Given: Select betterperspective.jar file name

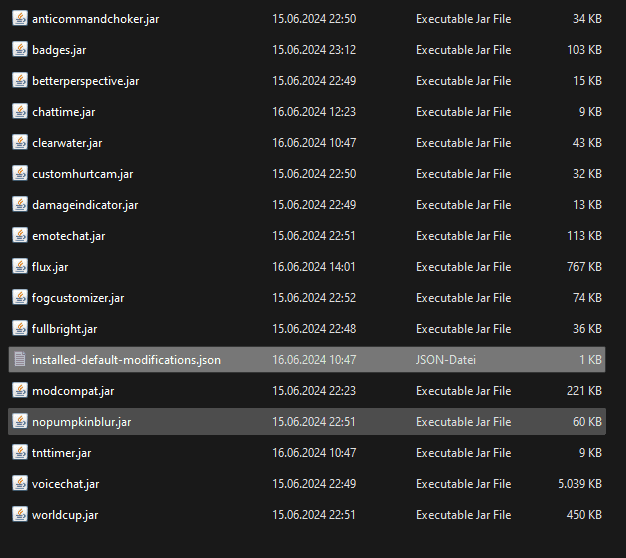Looking at the screenshot, I should pyautogui.click(x=85, y=81).
